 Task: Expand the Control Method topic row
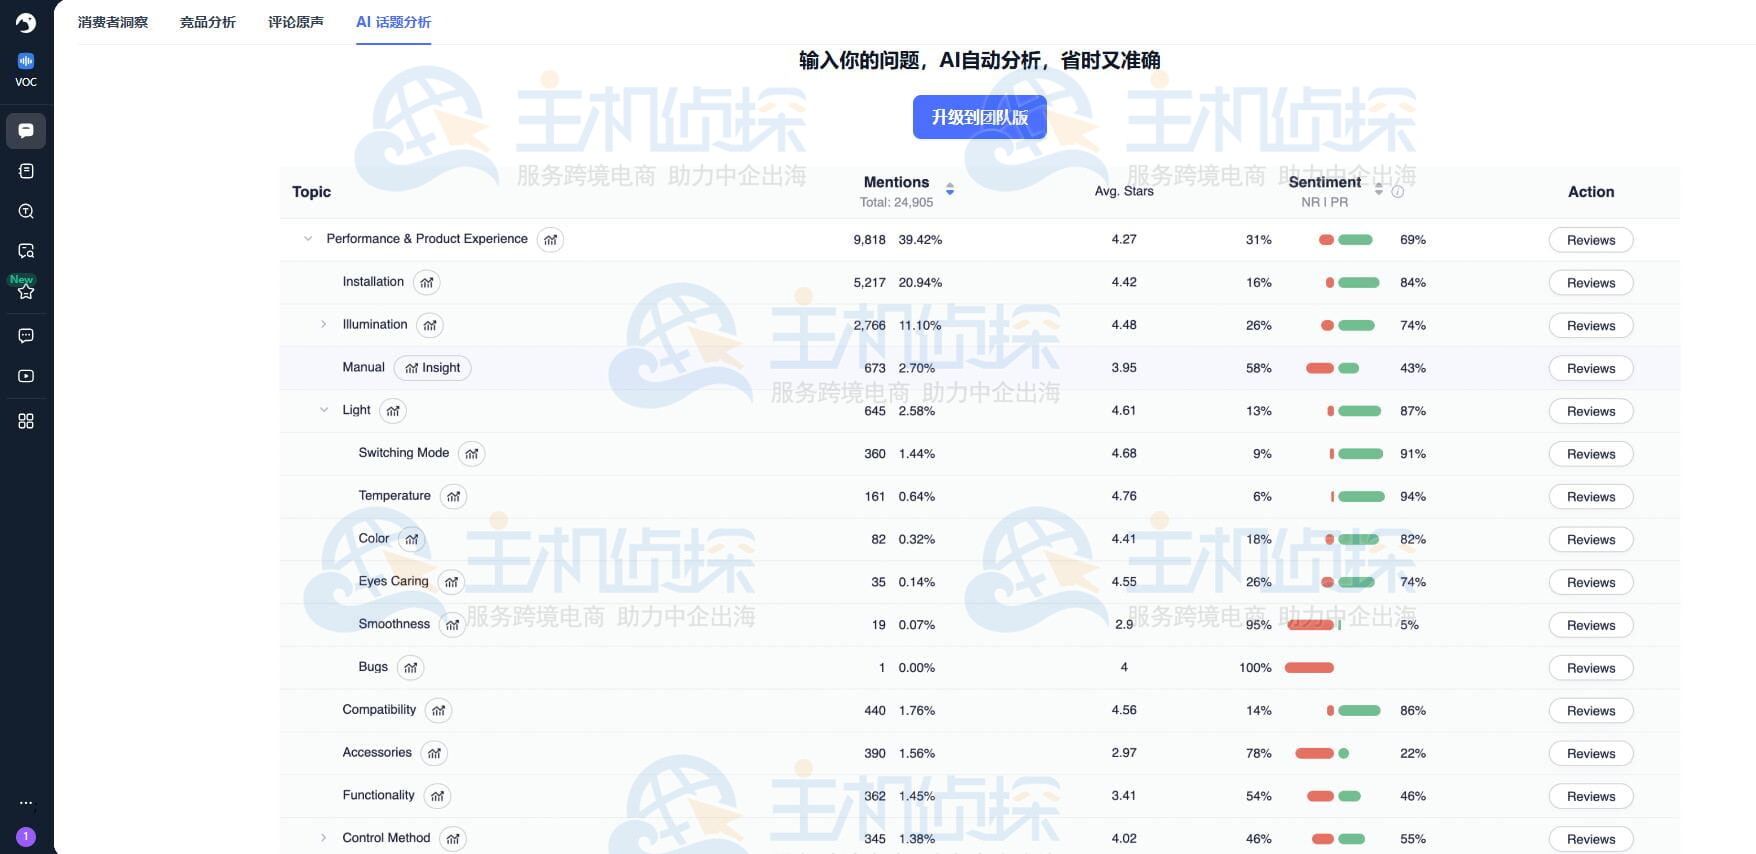(324, 838)
